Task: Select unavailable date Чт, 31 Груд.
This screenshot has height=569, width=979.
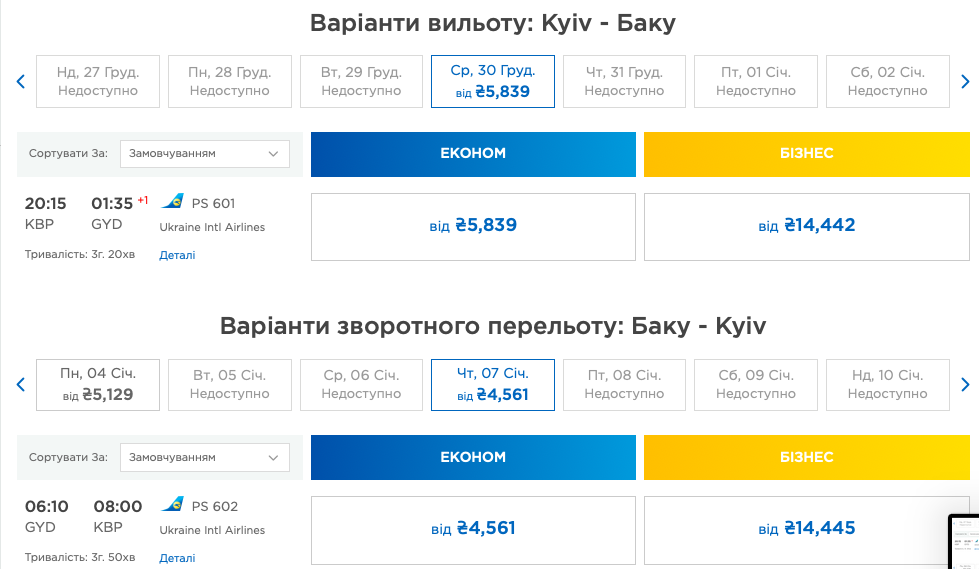Action: [x=624, y=81]
